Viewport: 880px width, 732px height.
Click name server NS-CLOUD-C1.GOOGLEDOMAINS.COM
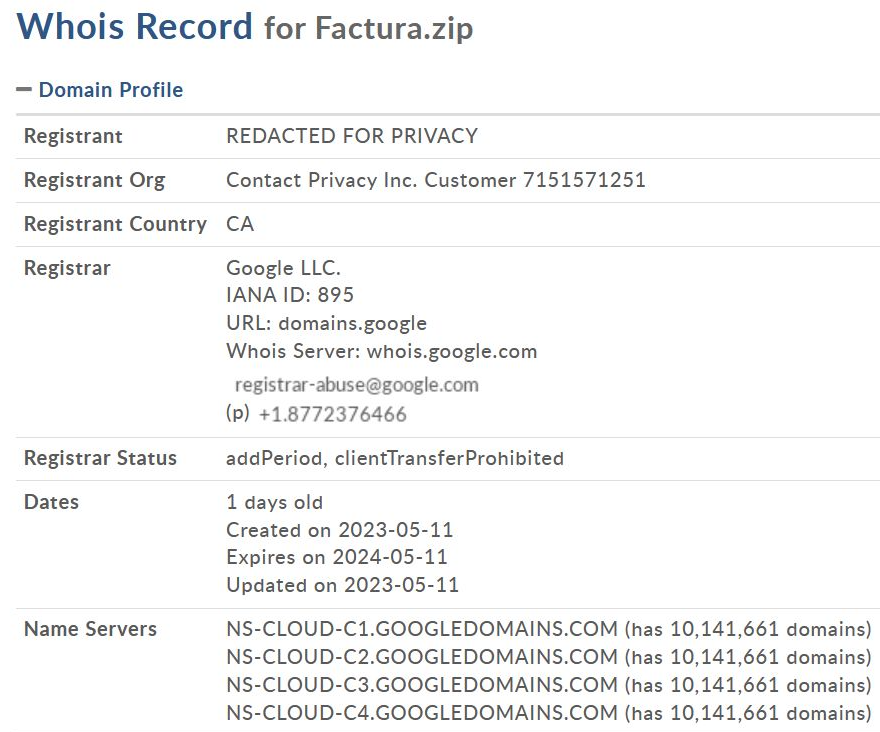422,629
